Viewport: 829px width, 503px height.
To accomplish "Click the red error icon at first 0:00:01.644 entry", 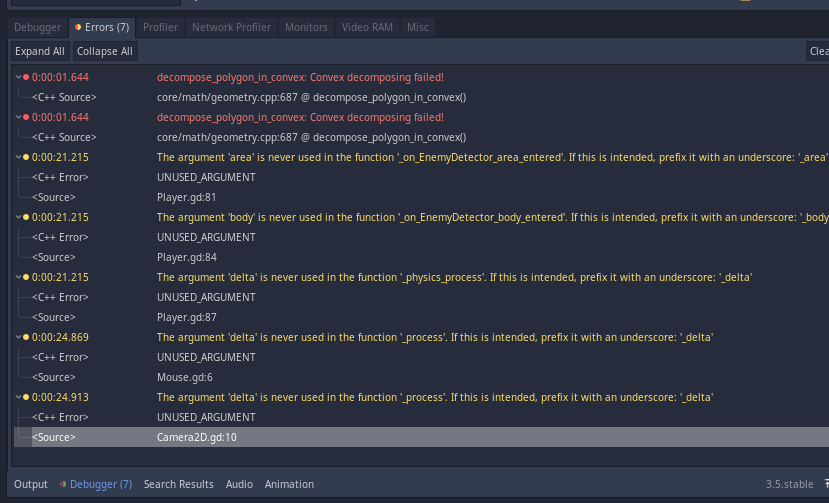I will (x=26, y=77).
